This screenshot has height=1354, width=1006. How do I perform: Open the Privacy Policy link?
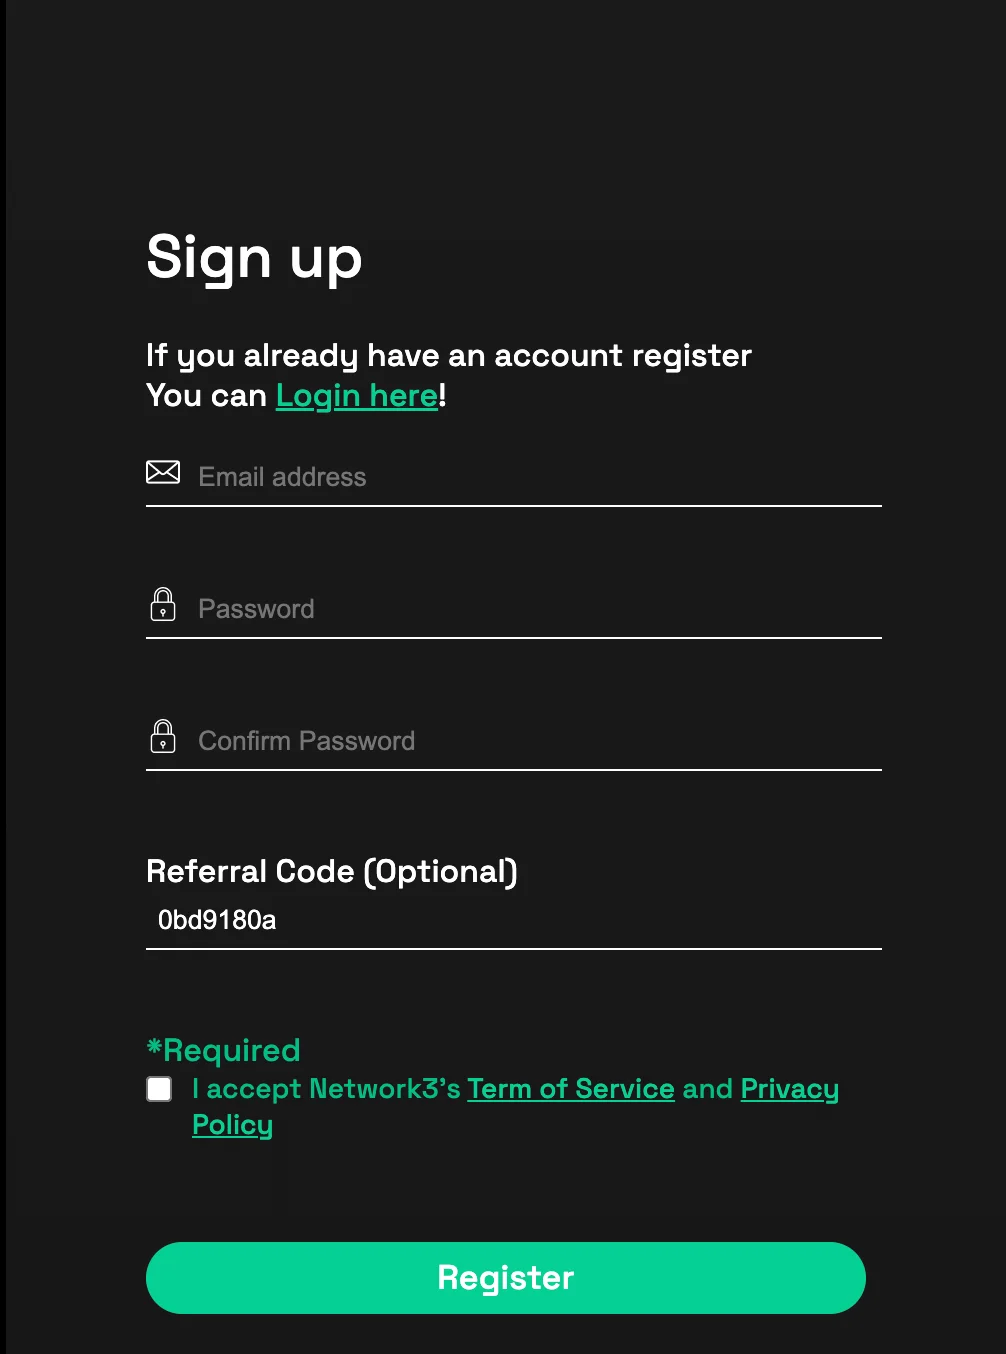[x=516, y=1107]
